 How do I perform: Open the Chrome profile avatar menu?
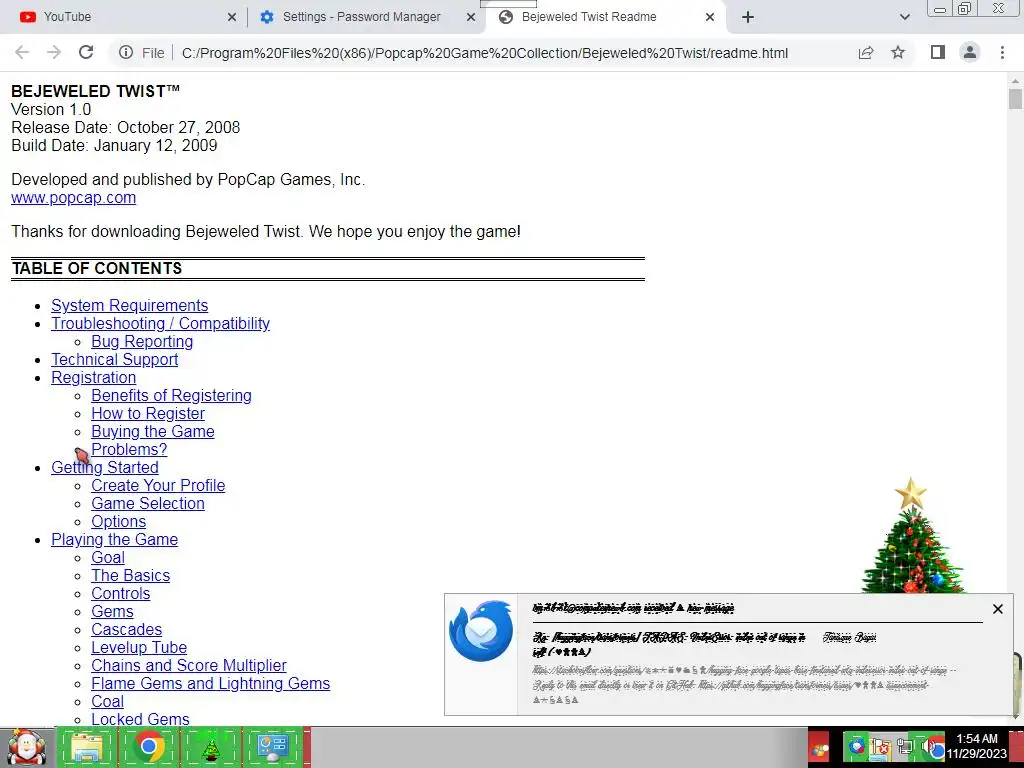(x=970, y=53)
